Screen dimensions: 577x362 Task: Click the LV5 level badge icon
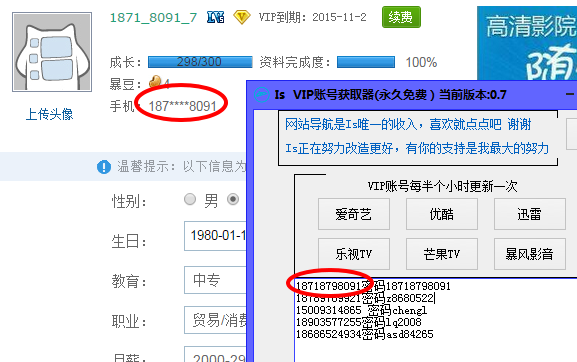[215, 17]
